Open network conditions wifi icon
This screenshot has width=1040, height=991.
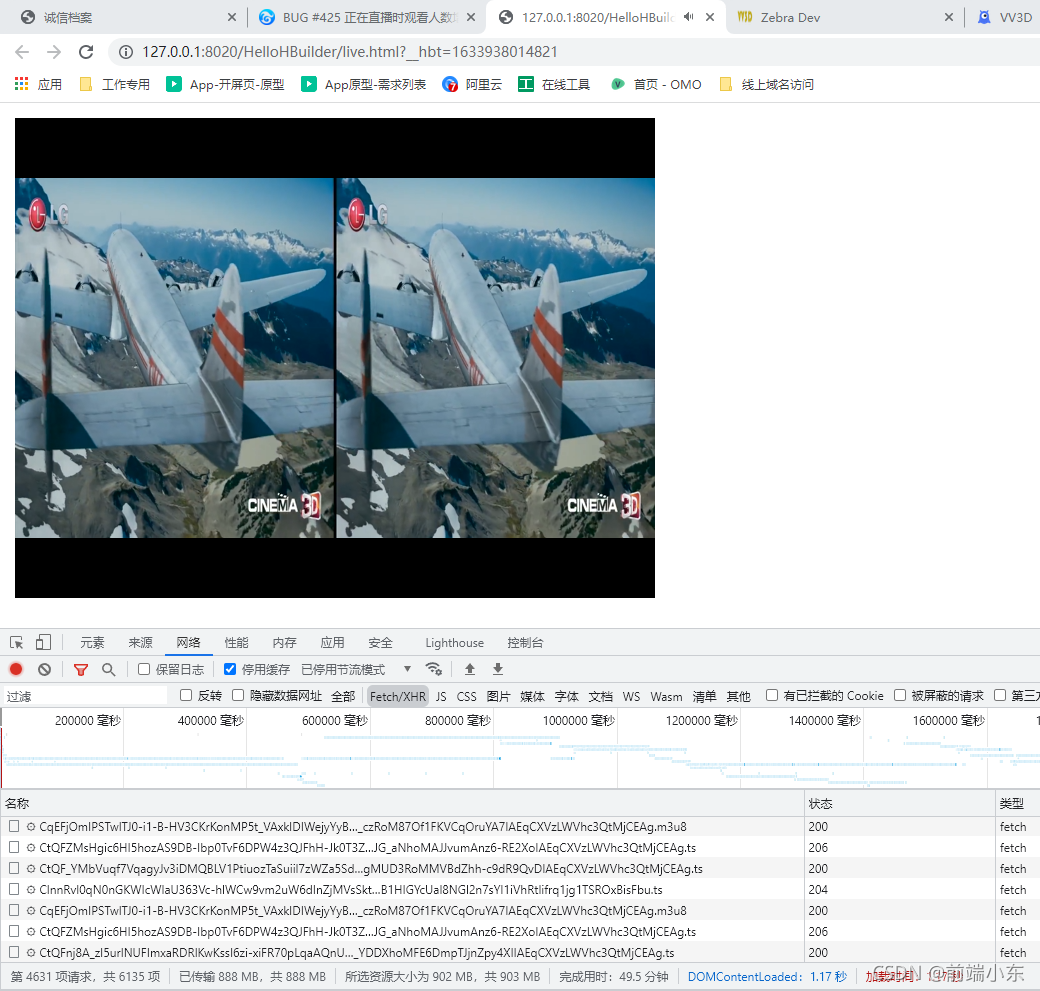click(x=434, y=669)
